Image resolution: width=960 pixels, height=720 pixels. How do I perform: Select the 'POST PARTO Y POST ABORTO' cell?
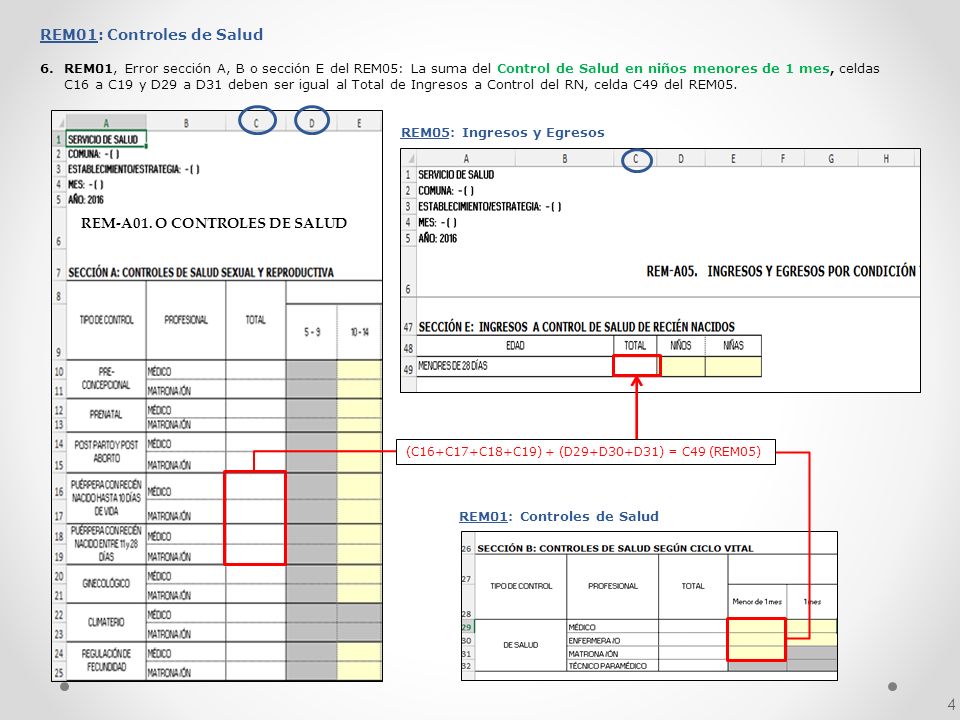pyautogui.click(x=106, y=452)
